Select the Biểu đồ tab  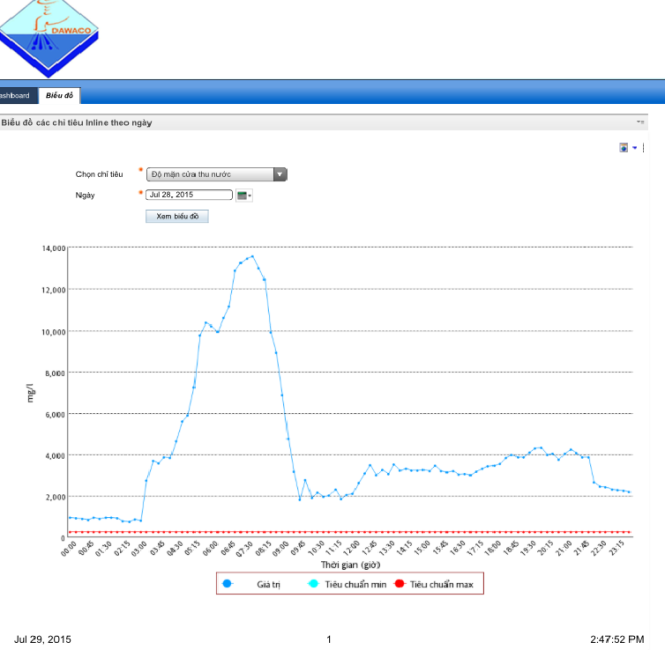pyautogui.click(x=59, y=95)
